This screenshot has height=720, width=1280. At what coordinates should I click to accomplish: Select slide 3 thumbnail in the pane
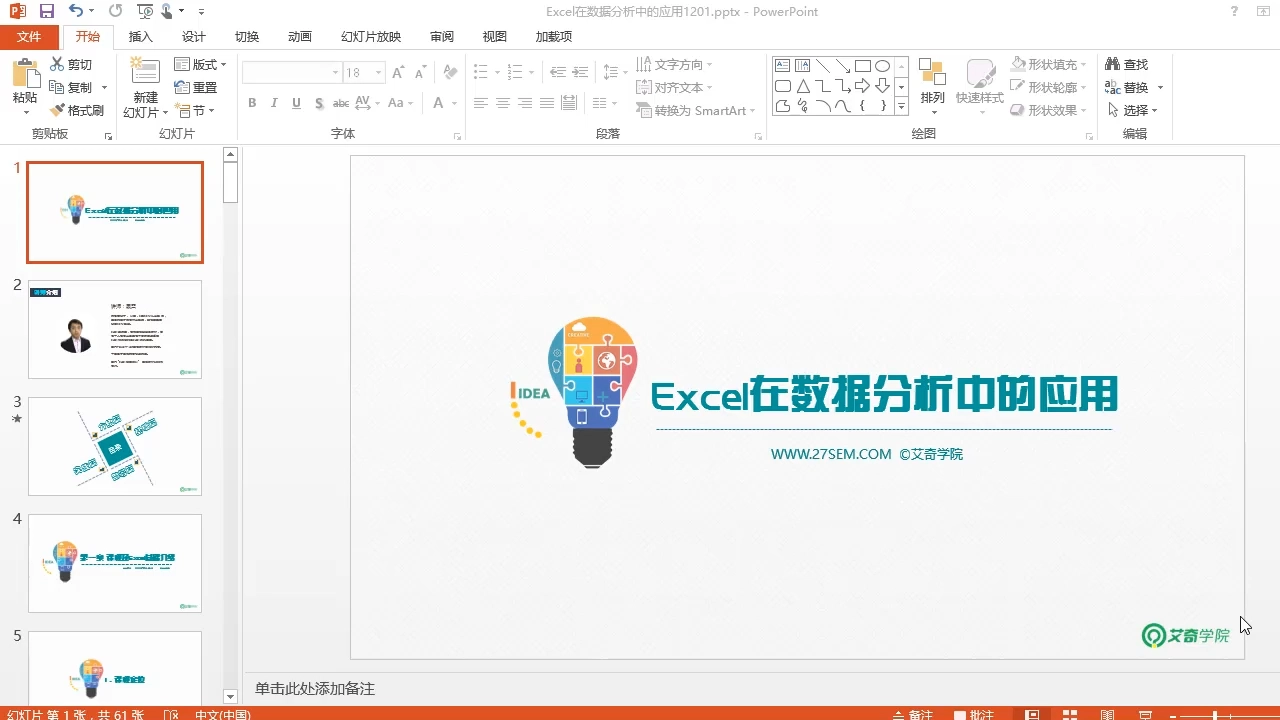tap(114, 446)
